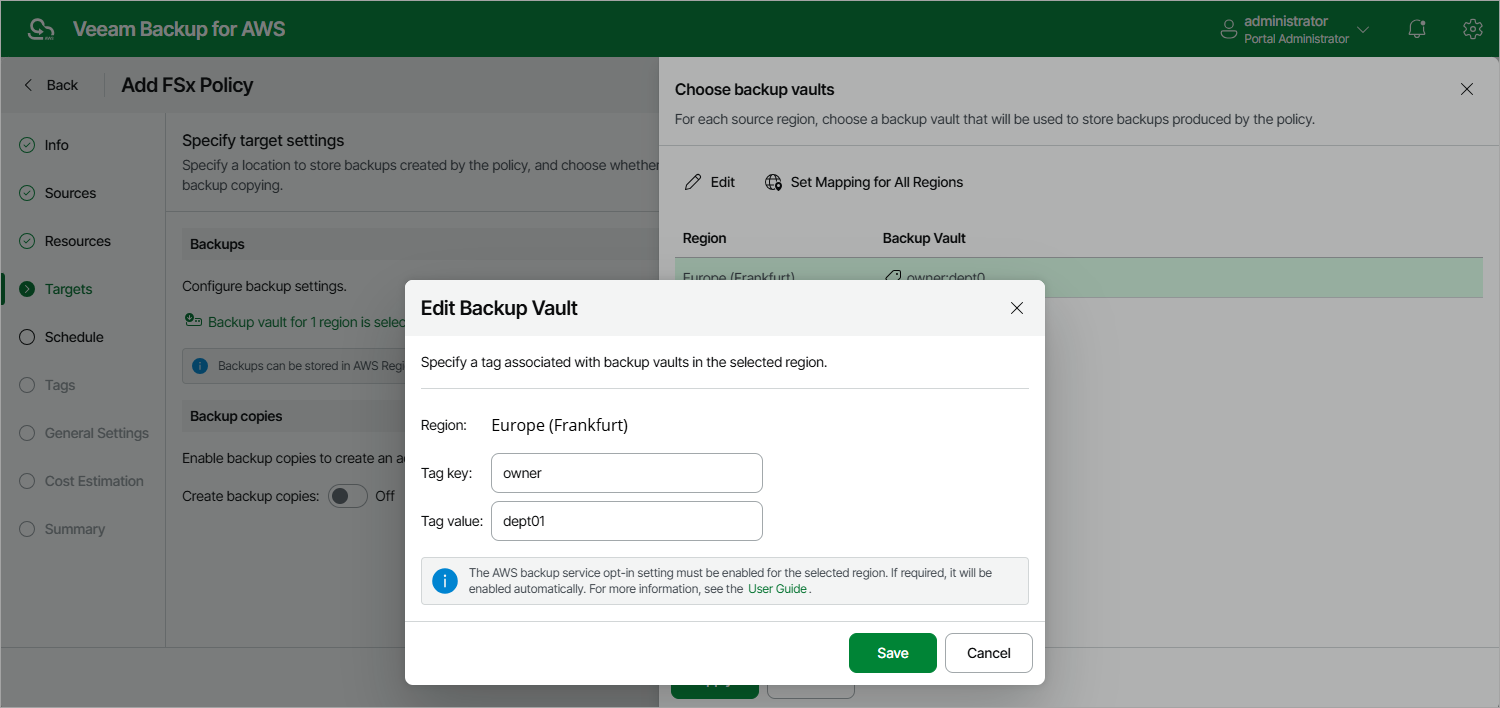Open the Sources wizard step
The image size is (1500, 708).
70,193
